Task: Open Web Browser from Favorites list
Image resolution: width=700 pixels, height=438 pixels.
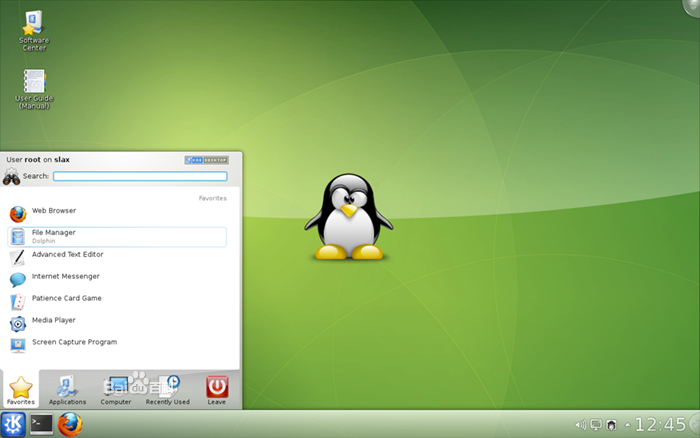Action: point(54,211)
